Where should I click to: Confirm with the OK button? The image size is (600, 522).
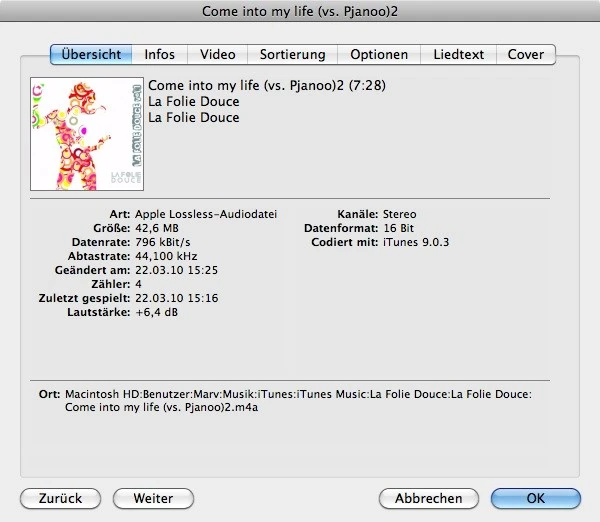(x=536, y=498)
